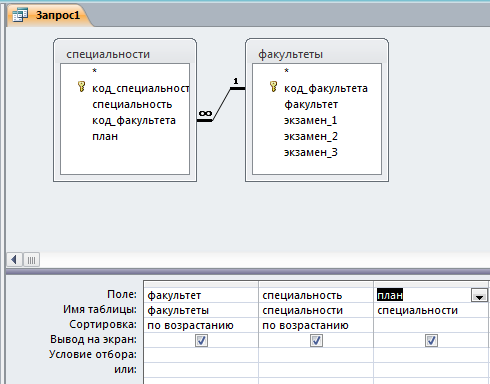Click the факультет cell in Поле row
The image size is (490, 384).
tap(201, 295)
